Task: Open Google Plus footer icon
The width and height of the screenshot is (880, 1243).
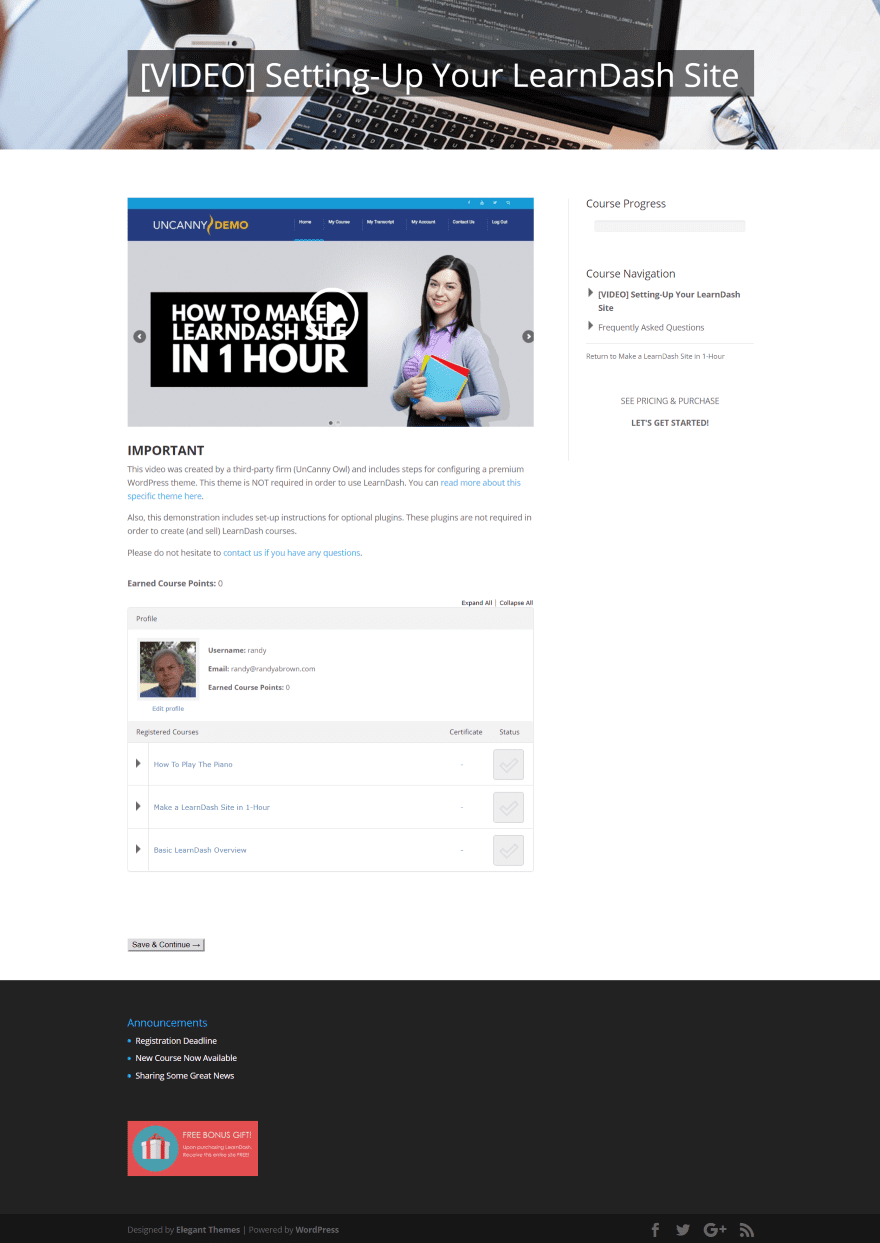Action: [715, 1230]
